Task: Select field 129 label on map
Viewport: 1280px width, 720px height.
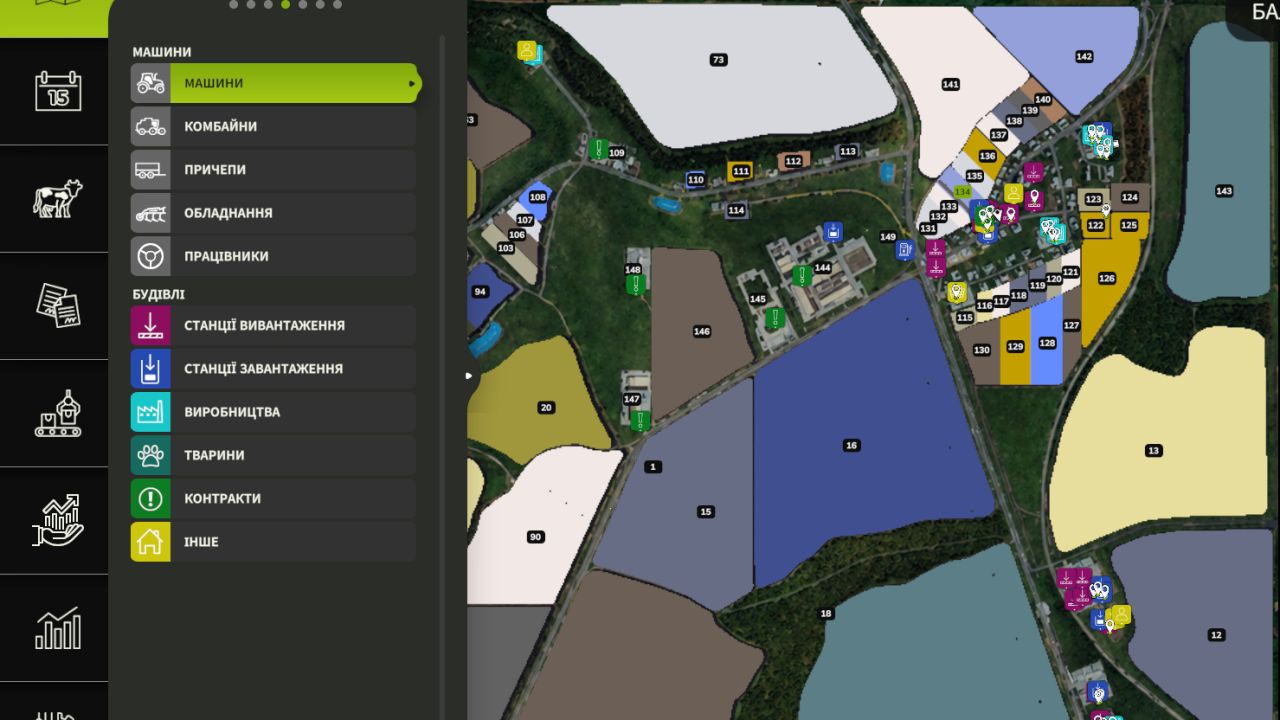Action: point(1015,347)
